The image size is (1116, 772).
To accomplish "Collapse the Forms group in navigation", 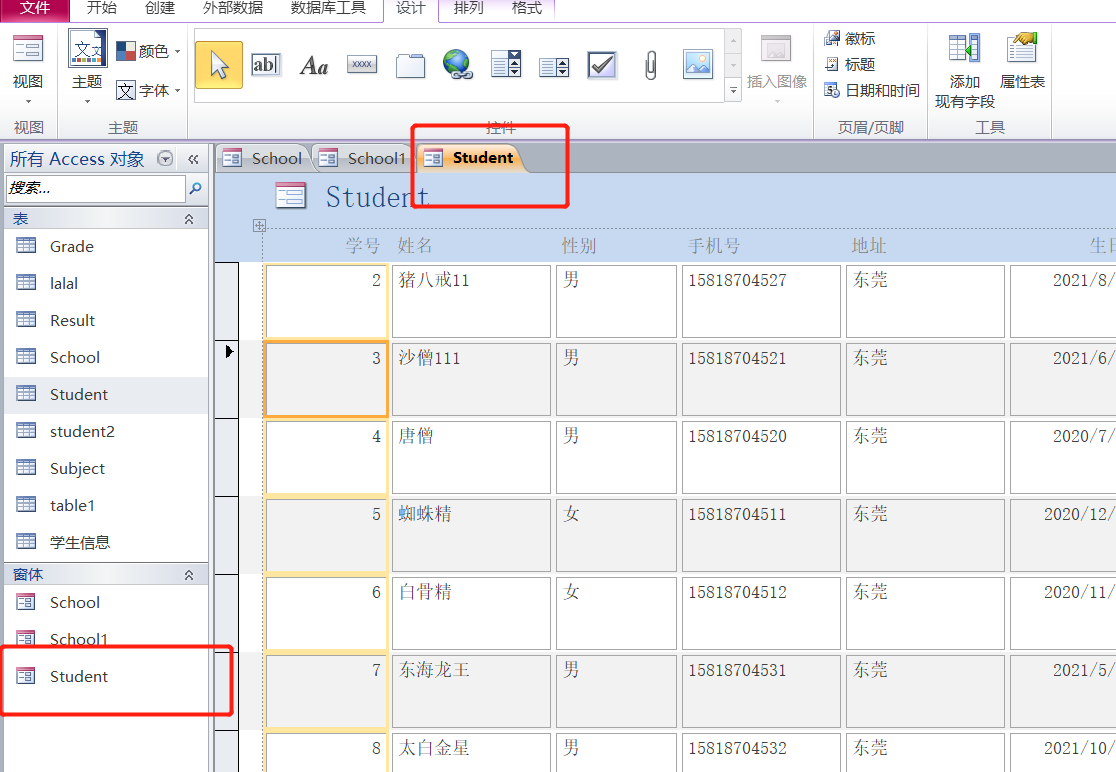I will pyautogui.click(x=189, y=575).
